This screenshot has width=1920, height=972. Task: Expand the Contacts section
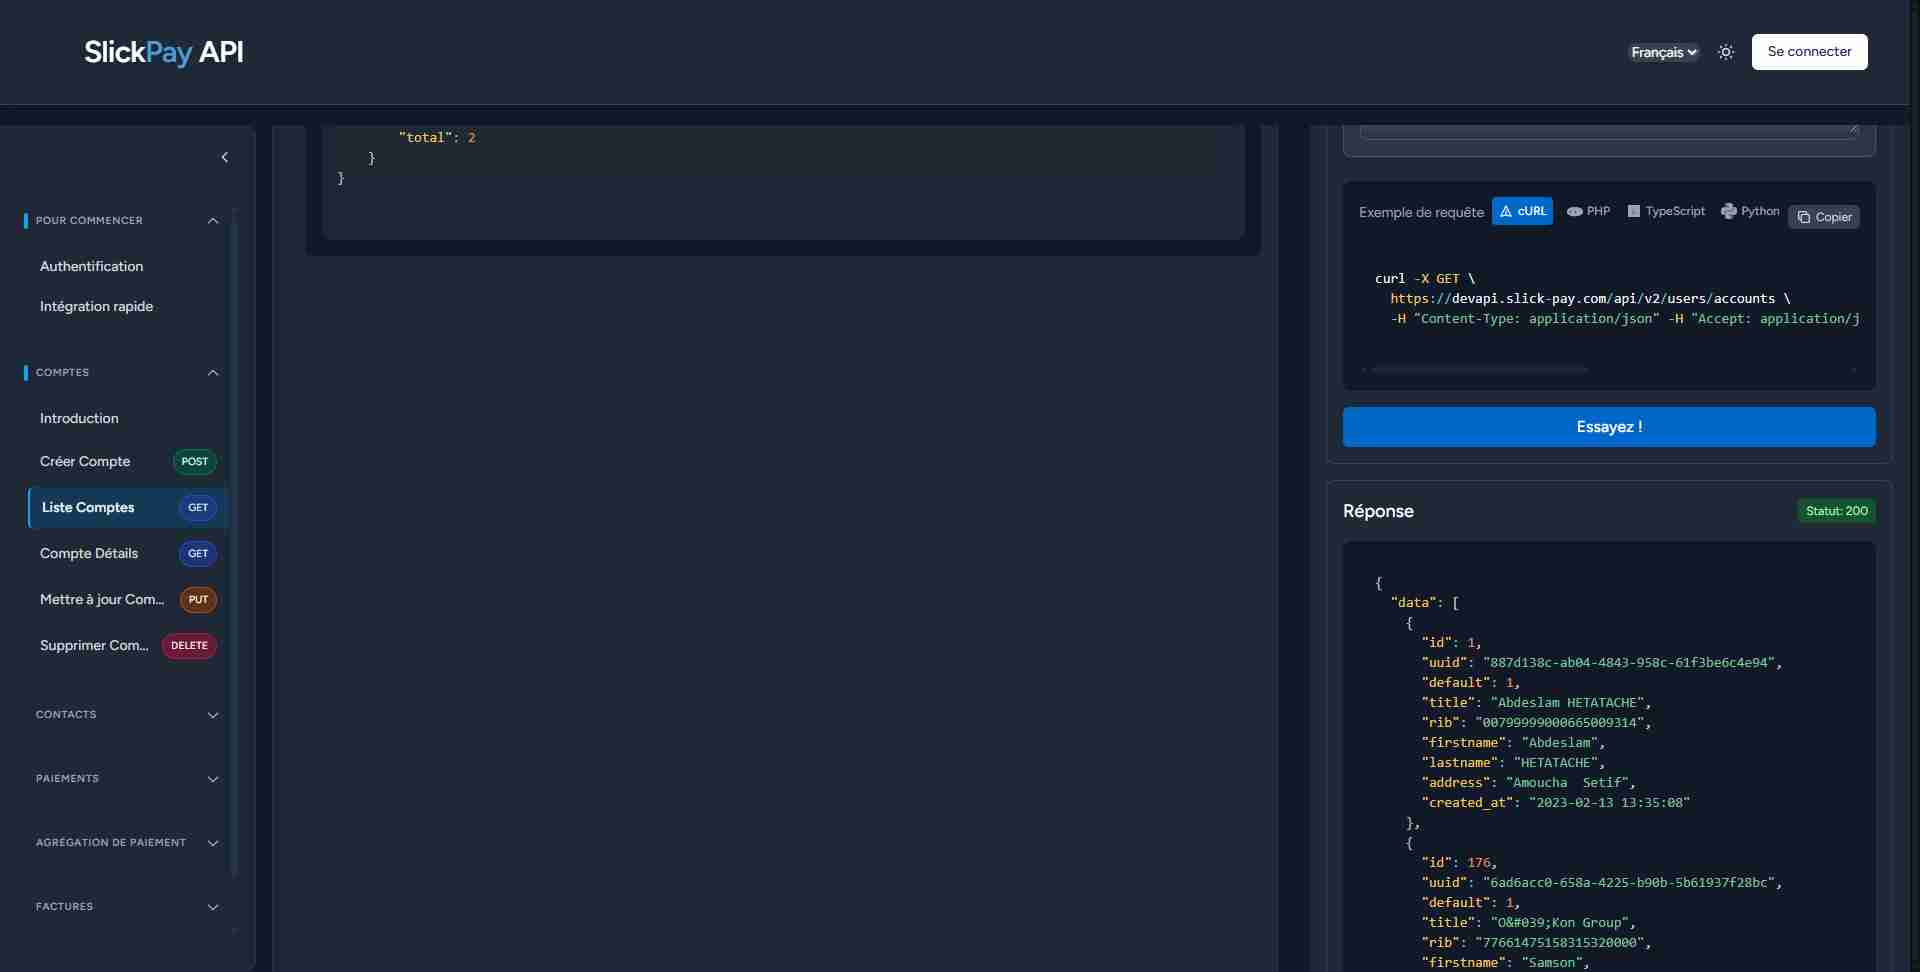point(212,714)
